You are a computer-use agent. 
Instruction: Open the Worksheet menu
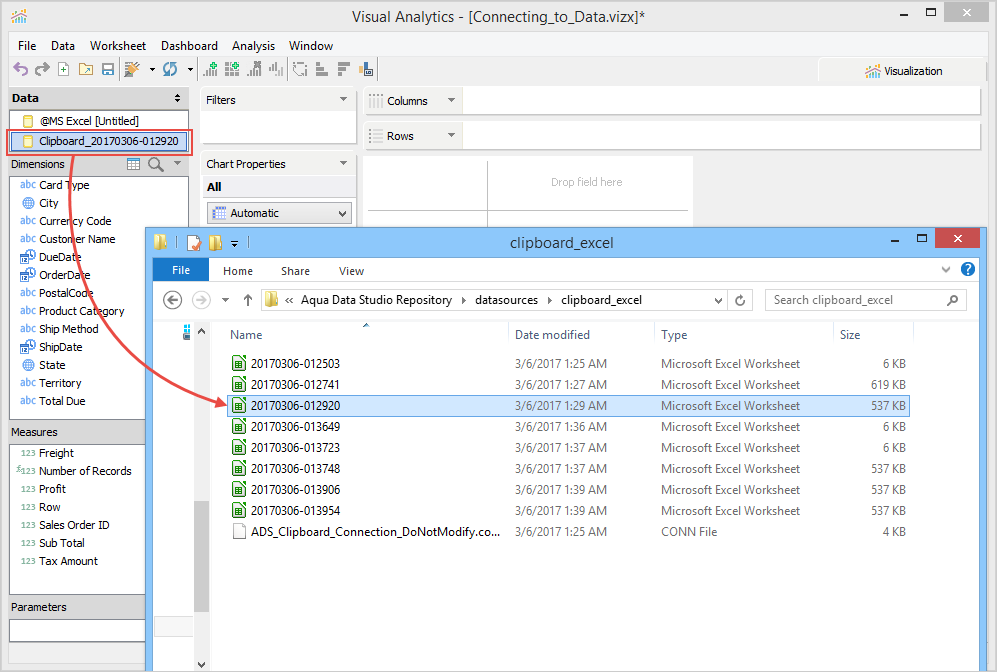[117, 46]
